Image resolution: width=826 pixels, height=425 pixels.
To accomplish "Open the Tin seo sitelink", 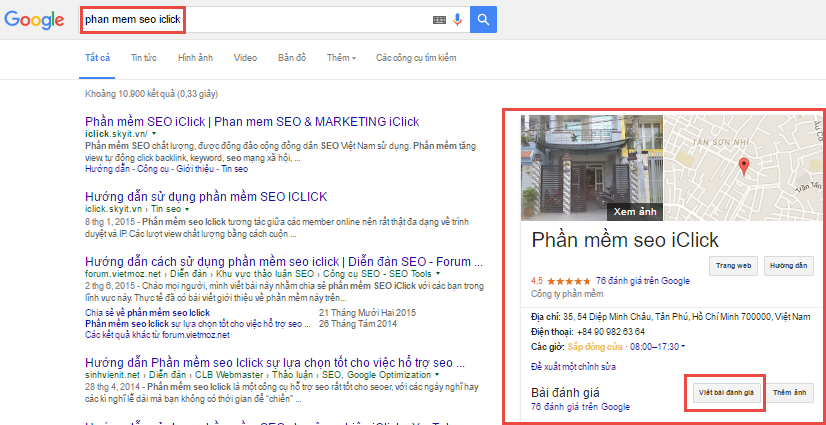I will tap(233, 169).
